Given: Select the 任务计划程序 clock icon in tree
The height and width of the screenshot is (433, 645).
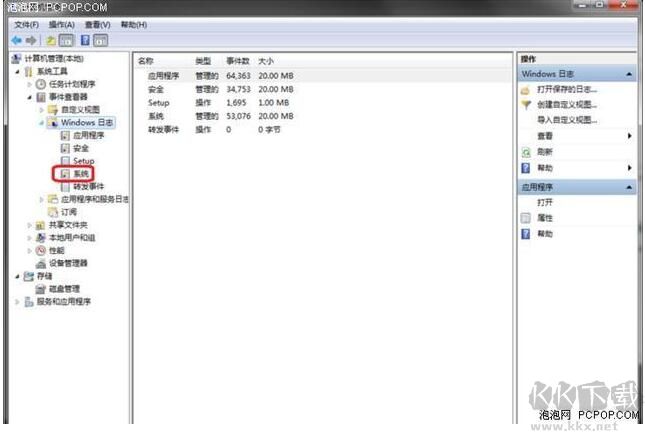Looking at the screenshot, I should [40, 84].
